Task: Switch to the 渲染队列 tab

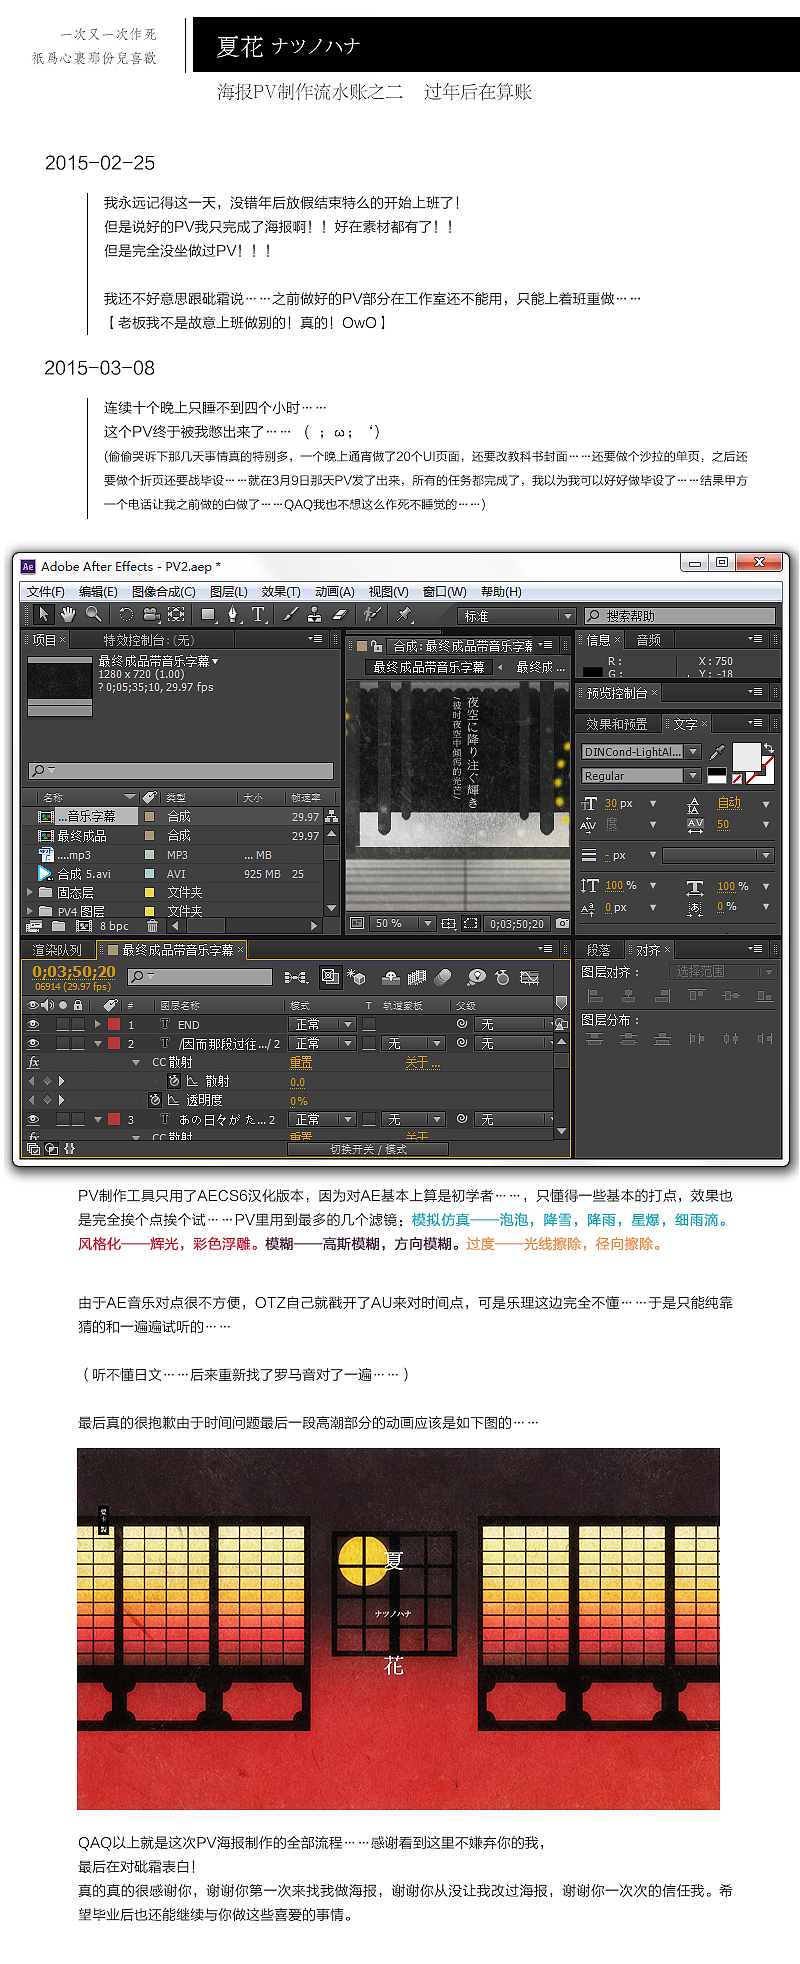Action: point(57,949)
